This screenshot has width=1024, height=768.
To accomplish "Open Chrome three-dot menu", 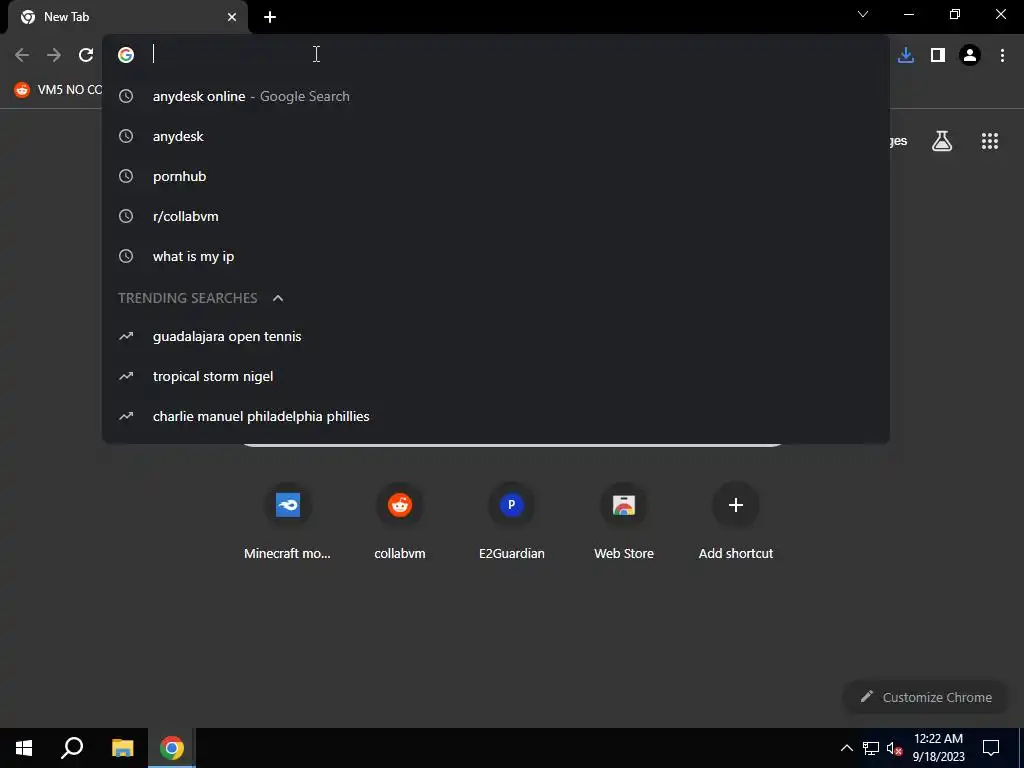I will click(1002, 55).
